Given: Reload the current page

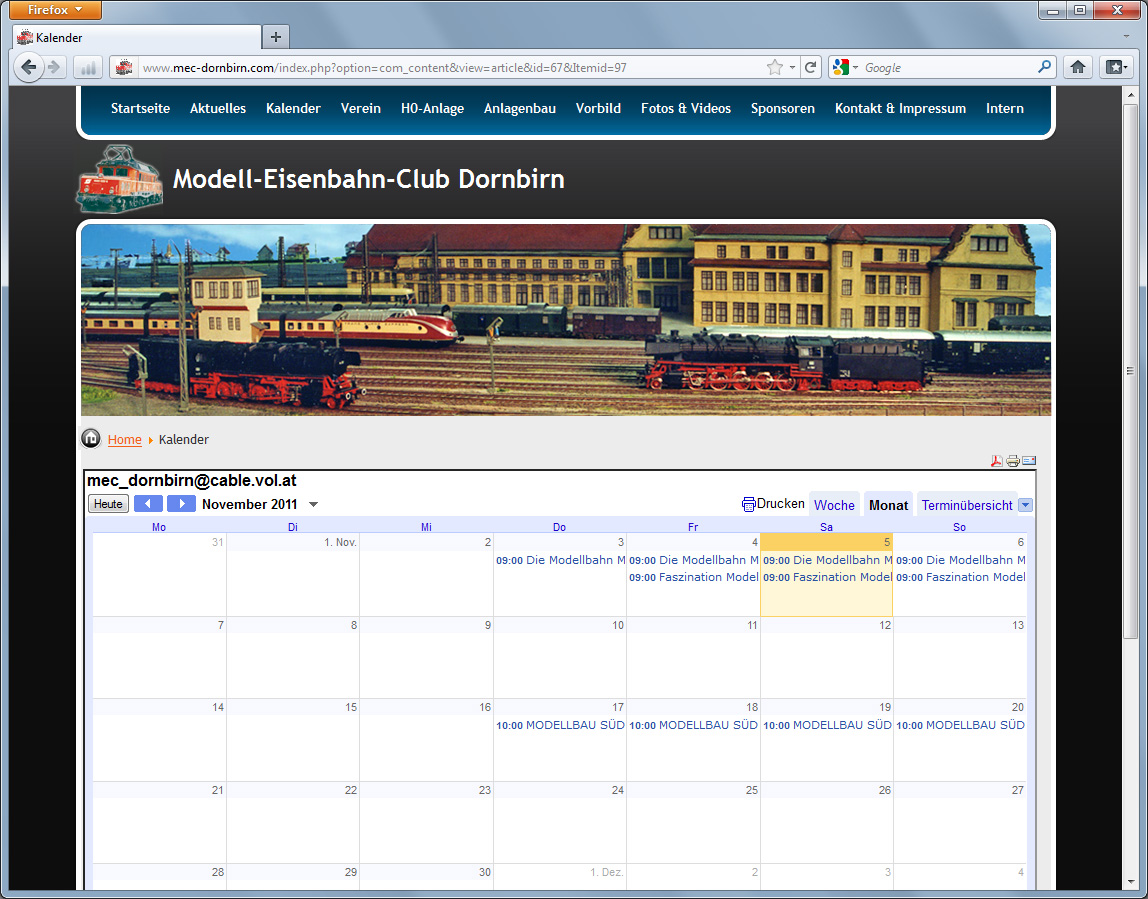Looking at the screenshot, I should 810,67.
